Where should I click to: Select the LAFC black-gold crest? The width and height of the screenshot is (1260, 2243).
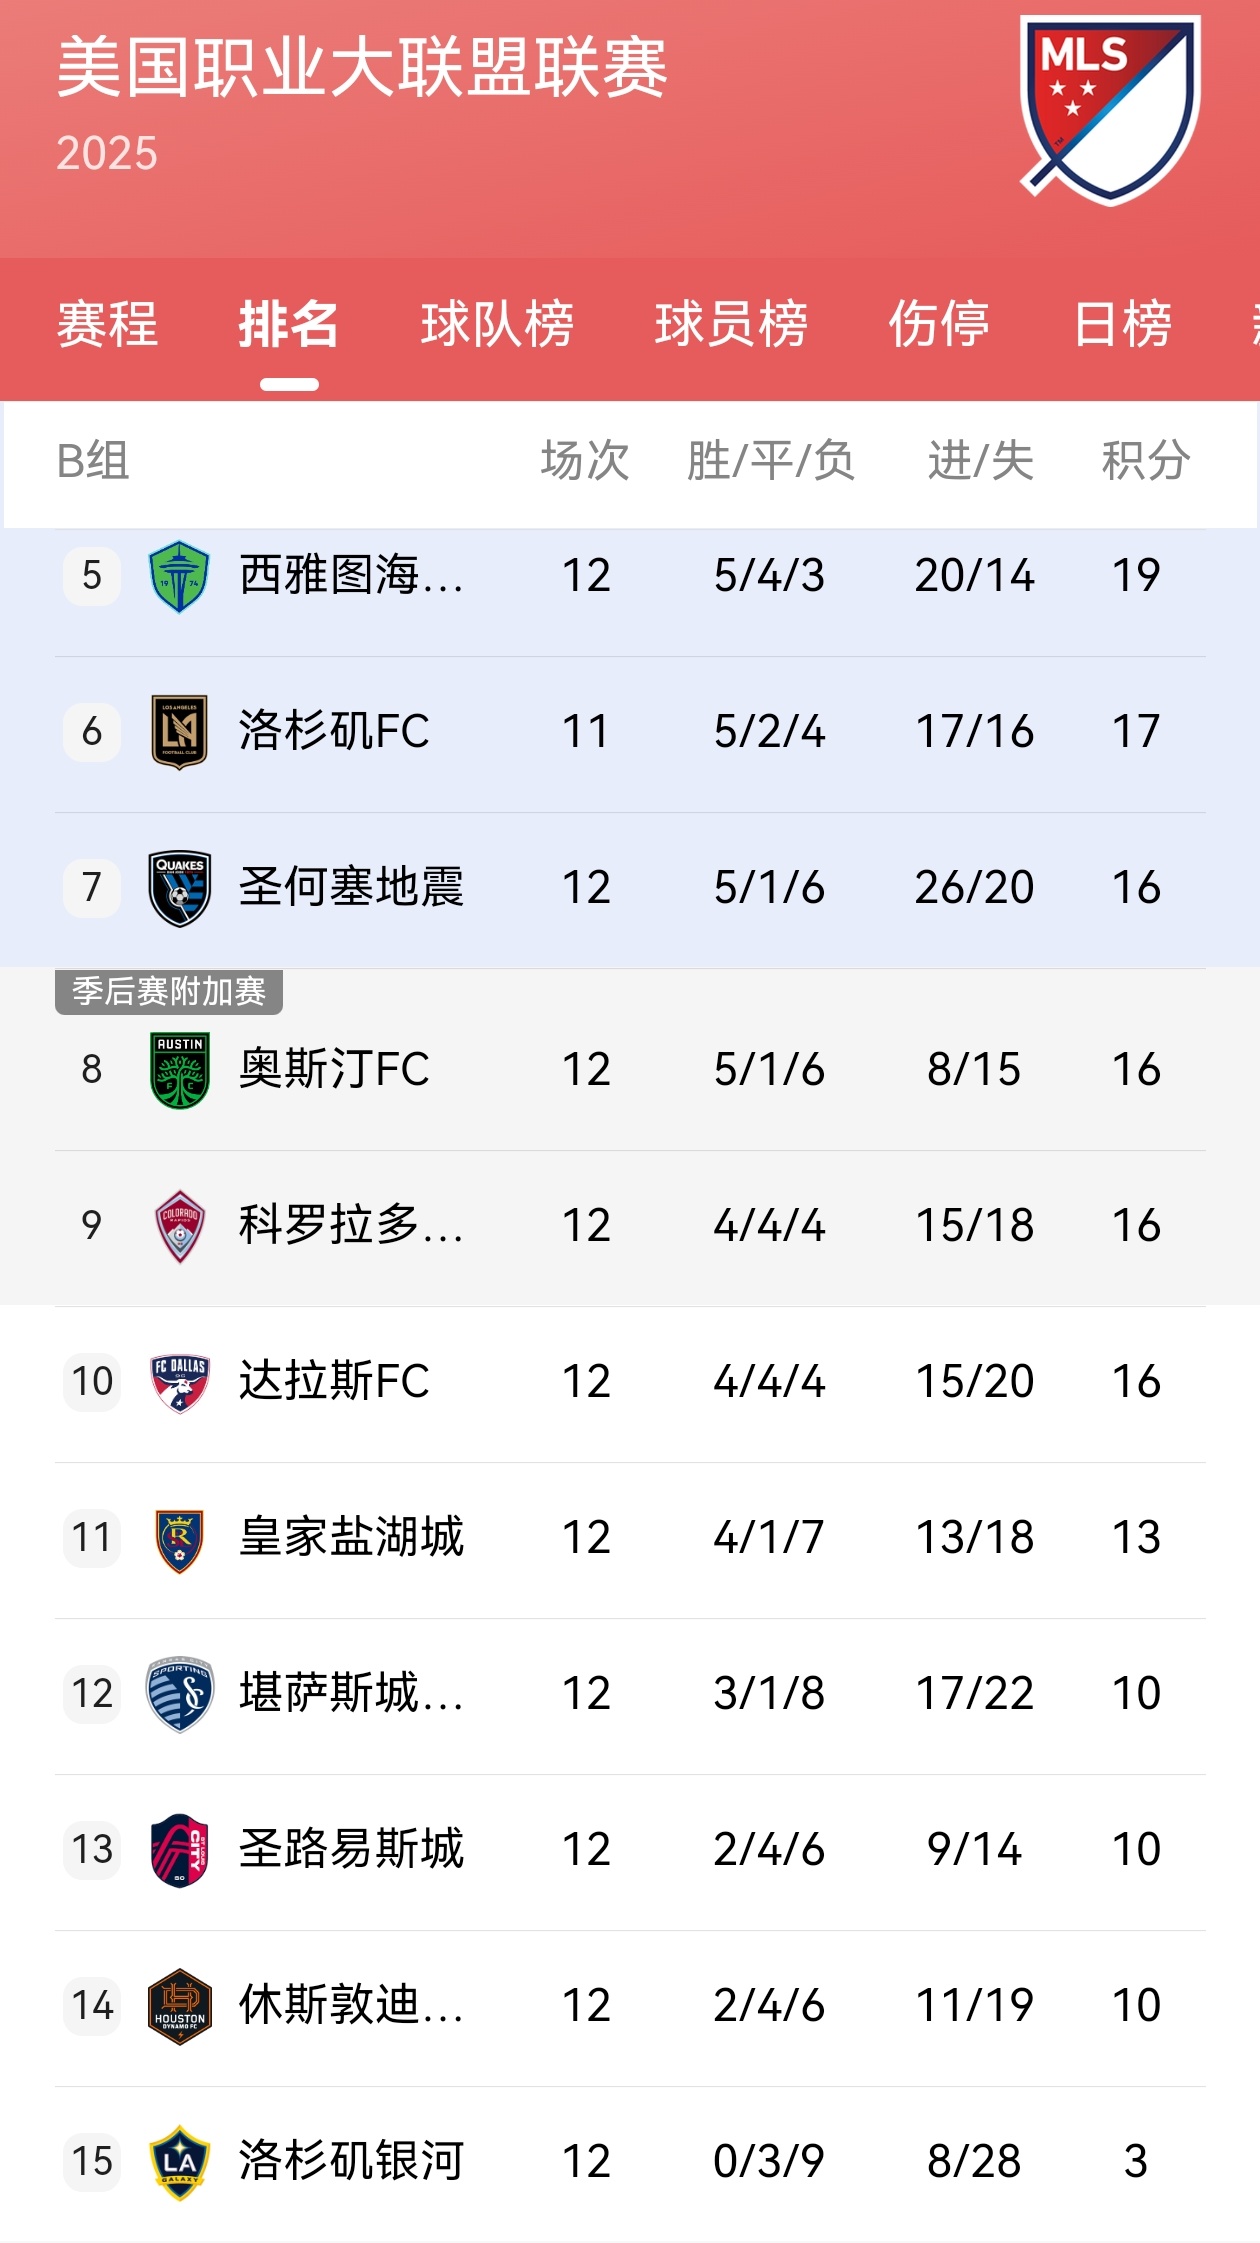point(179,732)
